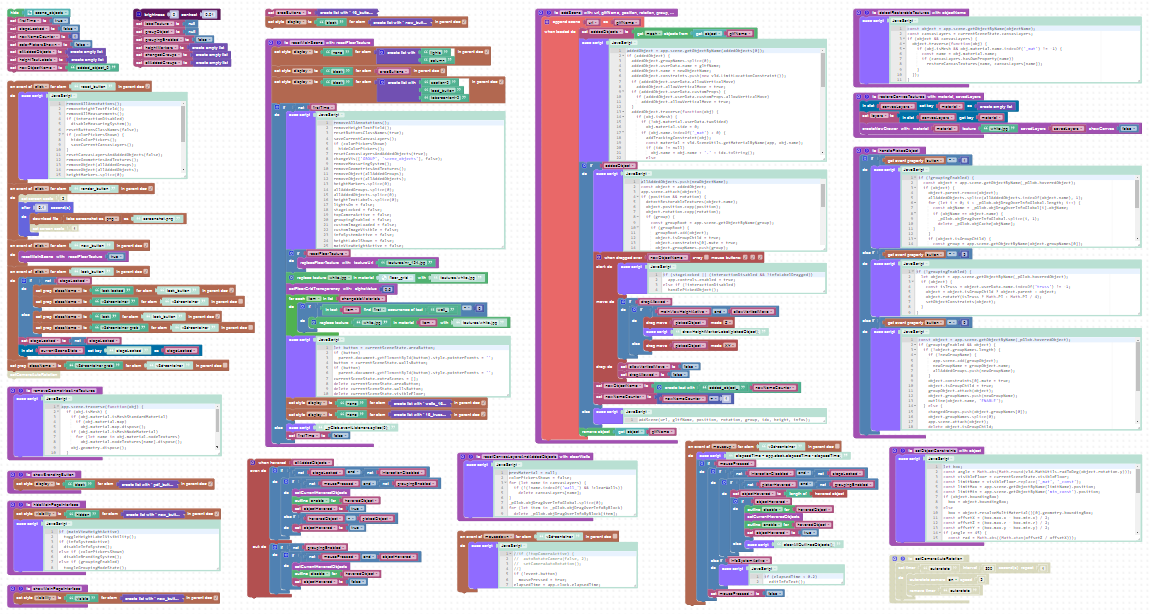Open first 'button' property dropdown in handlePickedObject
The image size is (1149, 614).
coord(934,160)
